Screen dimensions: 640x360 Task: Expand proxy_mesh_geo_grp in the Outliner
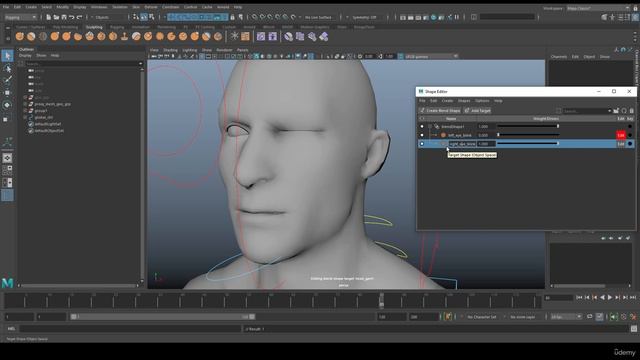coord(25,104)
